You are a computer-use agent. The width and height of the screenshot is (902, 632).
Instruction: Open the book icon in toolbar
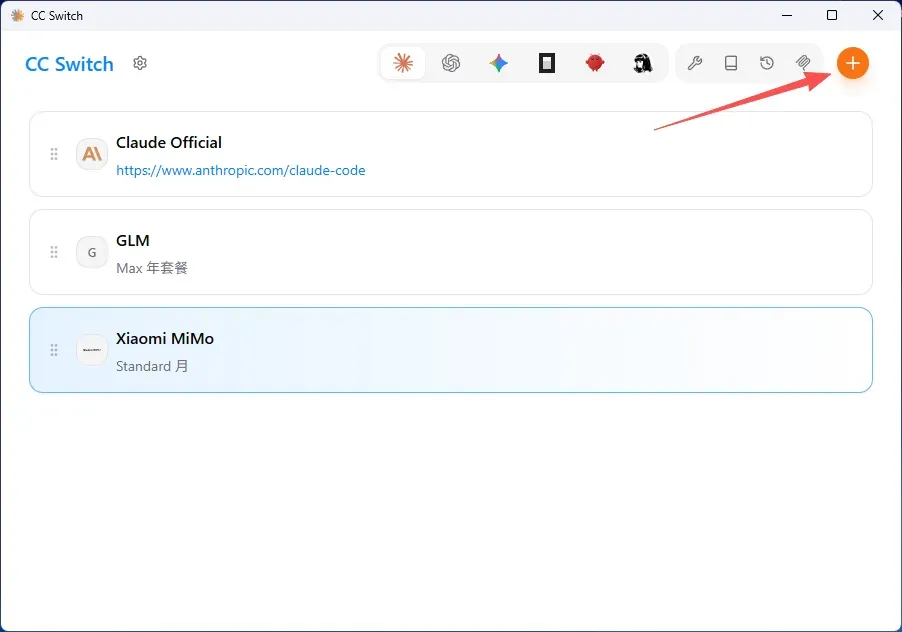[731, 63]
